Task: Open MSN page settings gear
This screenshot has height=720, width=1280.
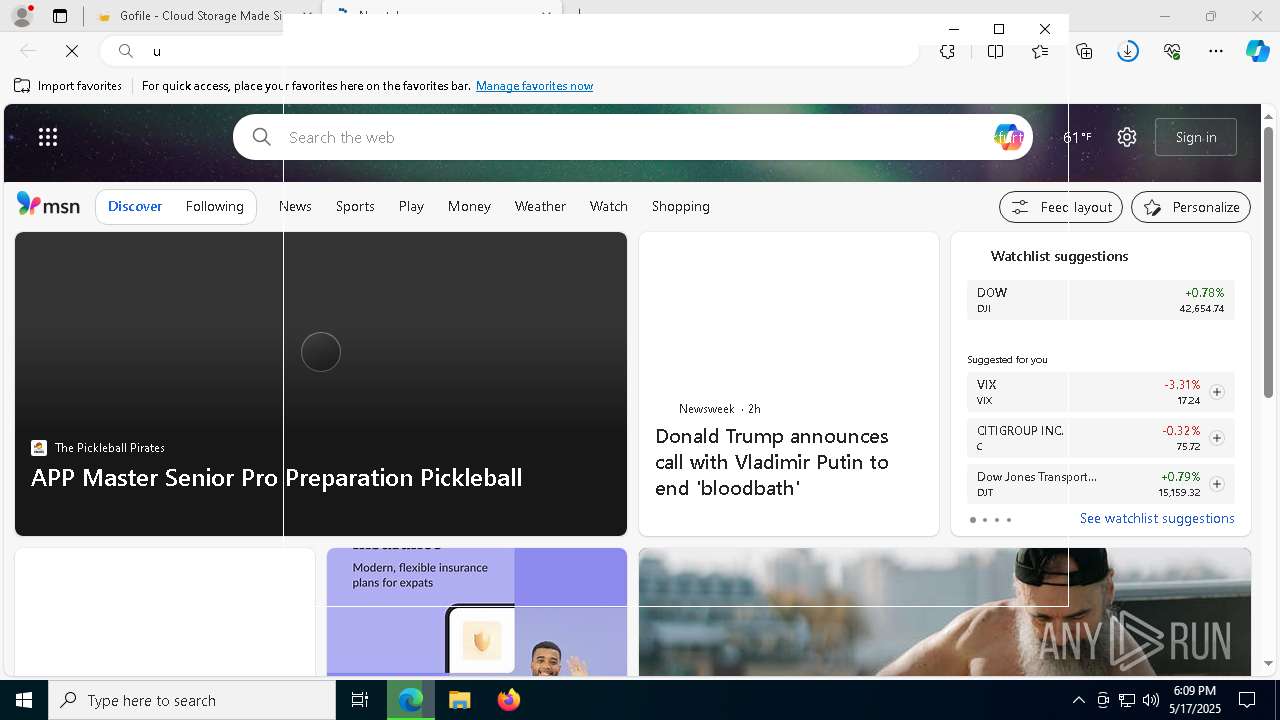Action: pyautogui.click(x=1127, y=137)
